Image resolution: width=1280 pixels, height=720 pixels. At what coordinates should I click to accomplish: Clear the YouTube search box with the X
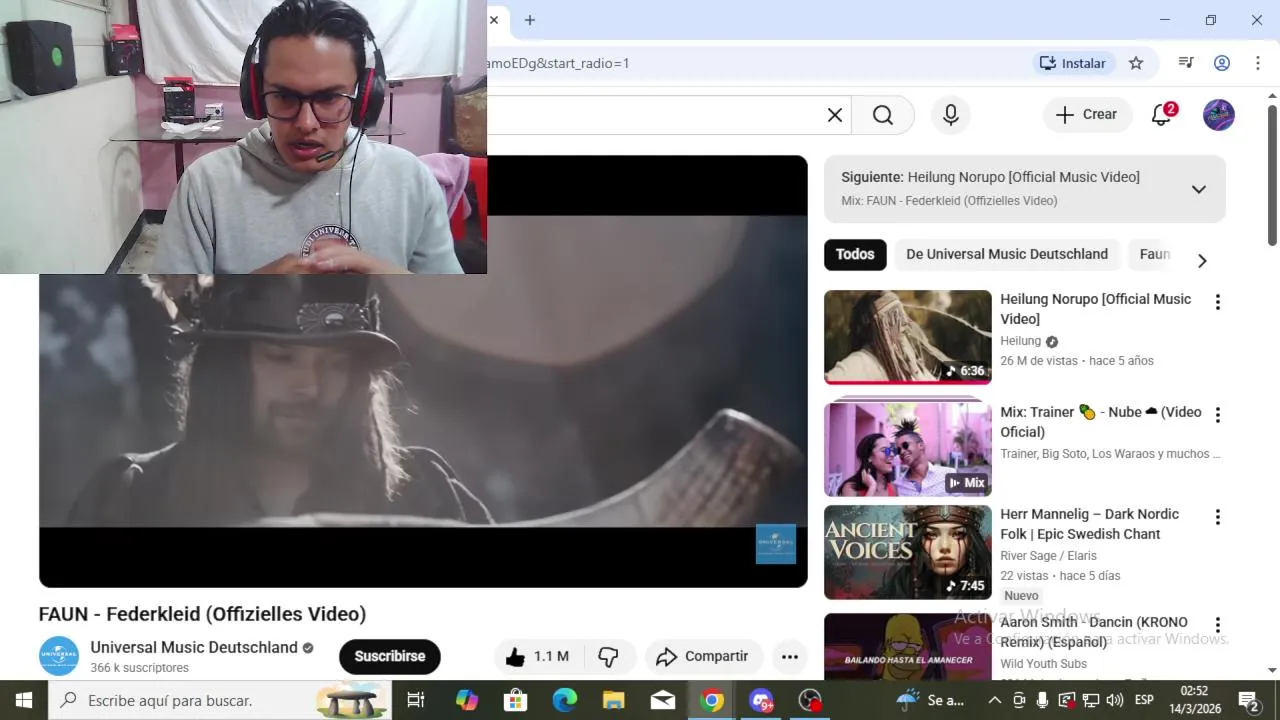tap(835, 115)
